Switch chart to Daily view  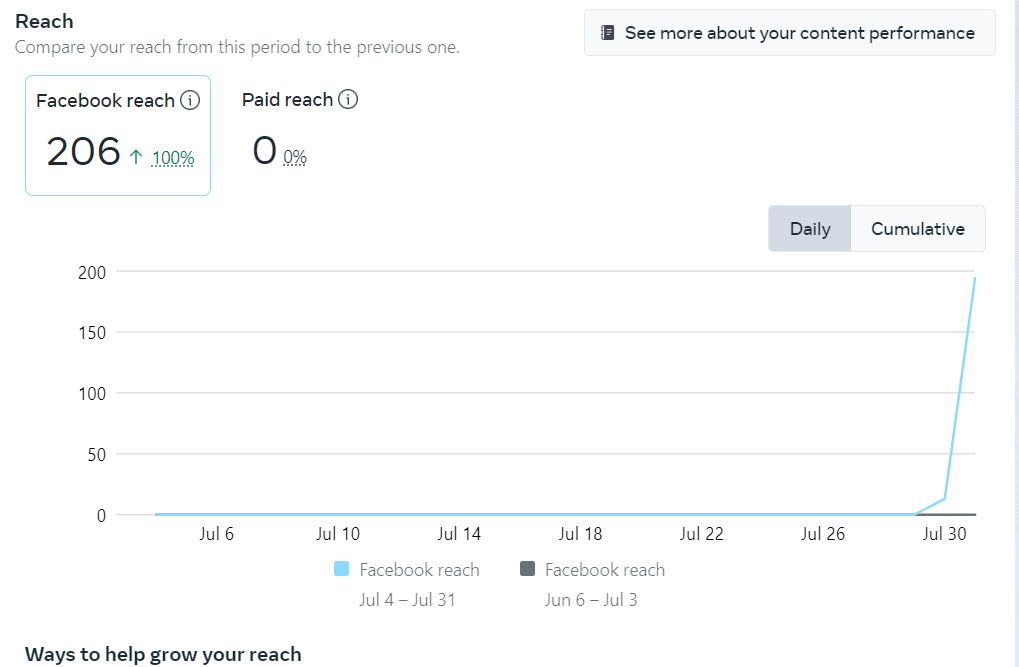(810, 229)
